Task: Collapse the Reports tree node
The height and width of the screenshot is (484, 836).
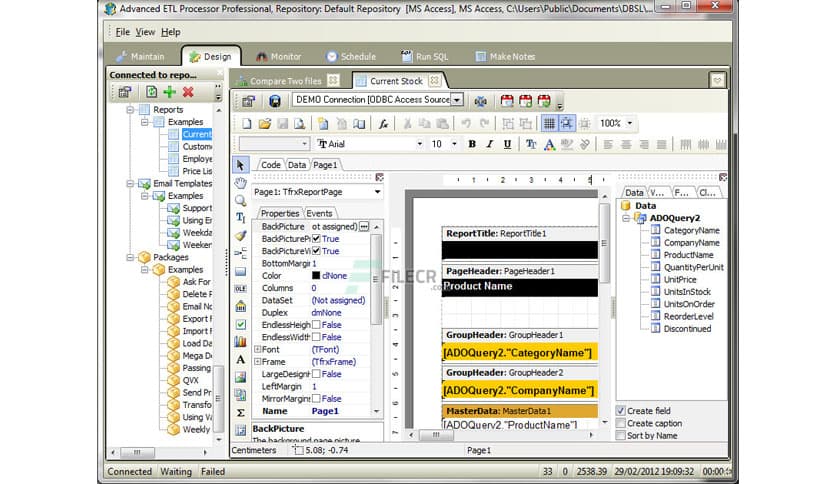Action: 130,110
